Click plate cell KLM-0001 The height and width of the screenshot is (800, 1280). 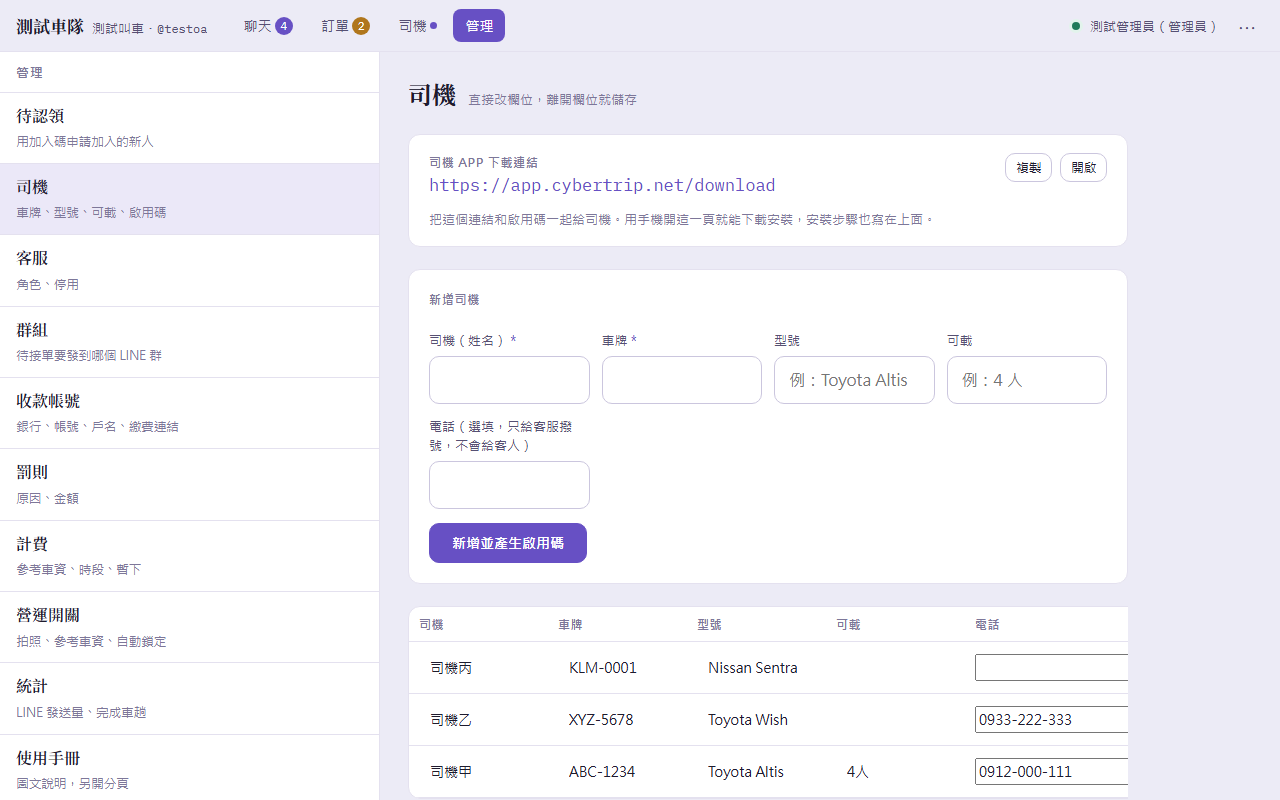(603, 668)
